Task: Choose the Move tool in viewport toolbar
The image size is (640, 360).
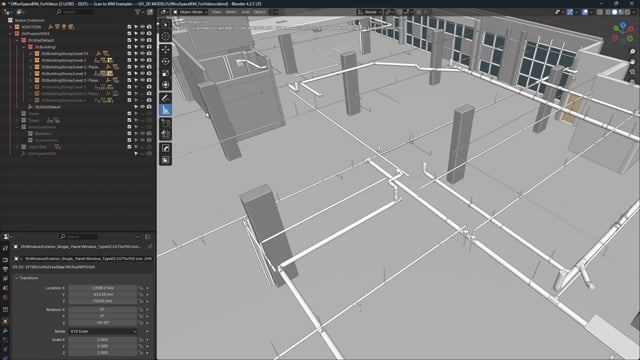Action: pyautogui.click(x=165, y=50)
